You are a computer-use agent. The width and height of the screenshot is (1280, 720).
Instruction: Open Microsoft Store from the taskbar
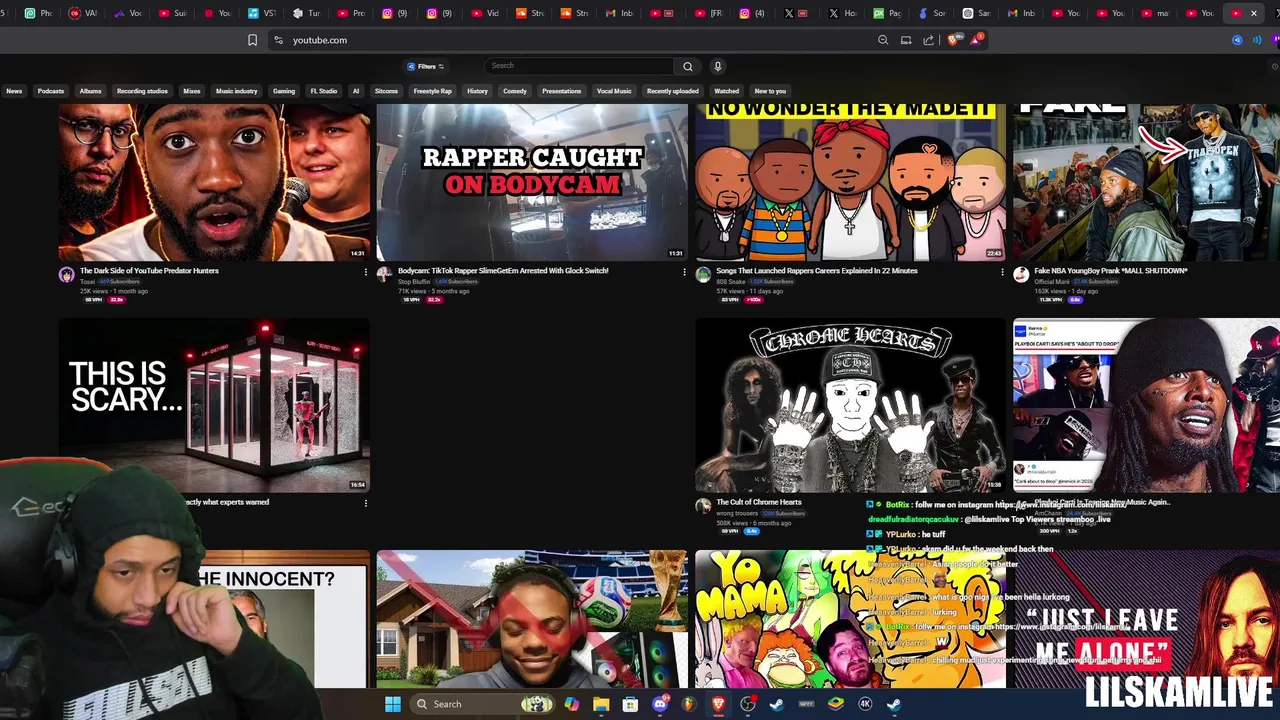[x=630, y=704]
